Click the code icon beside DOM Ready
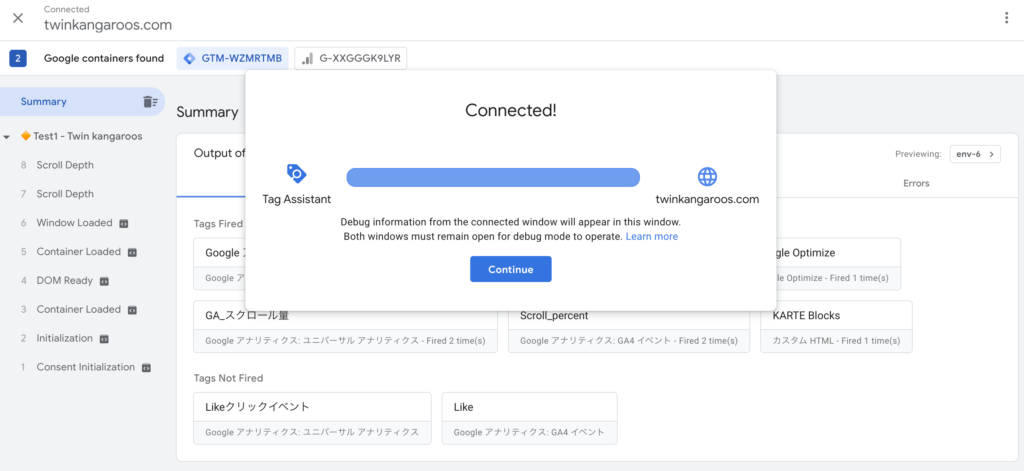 point(103,281)
